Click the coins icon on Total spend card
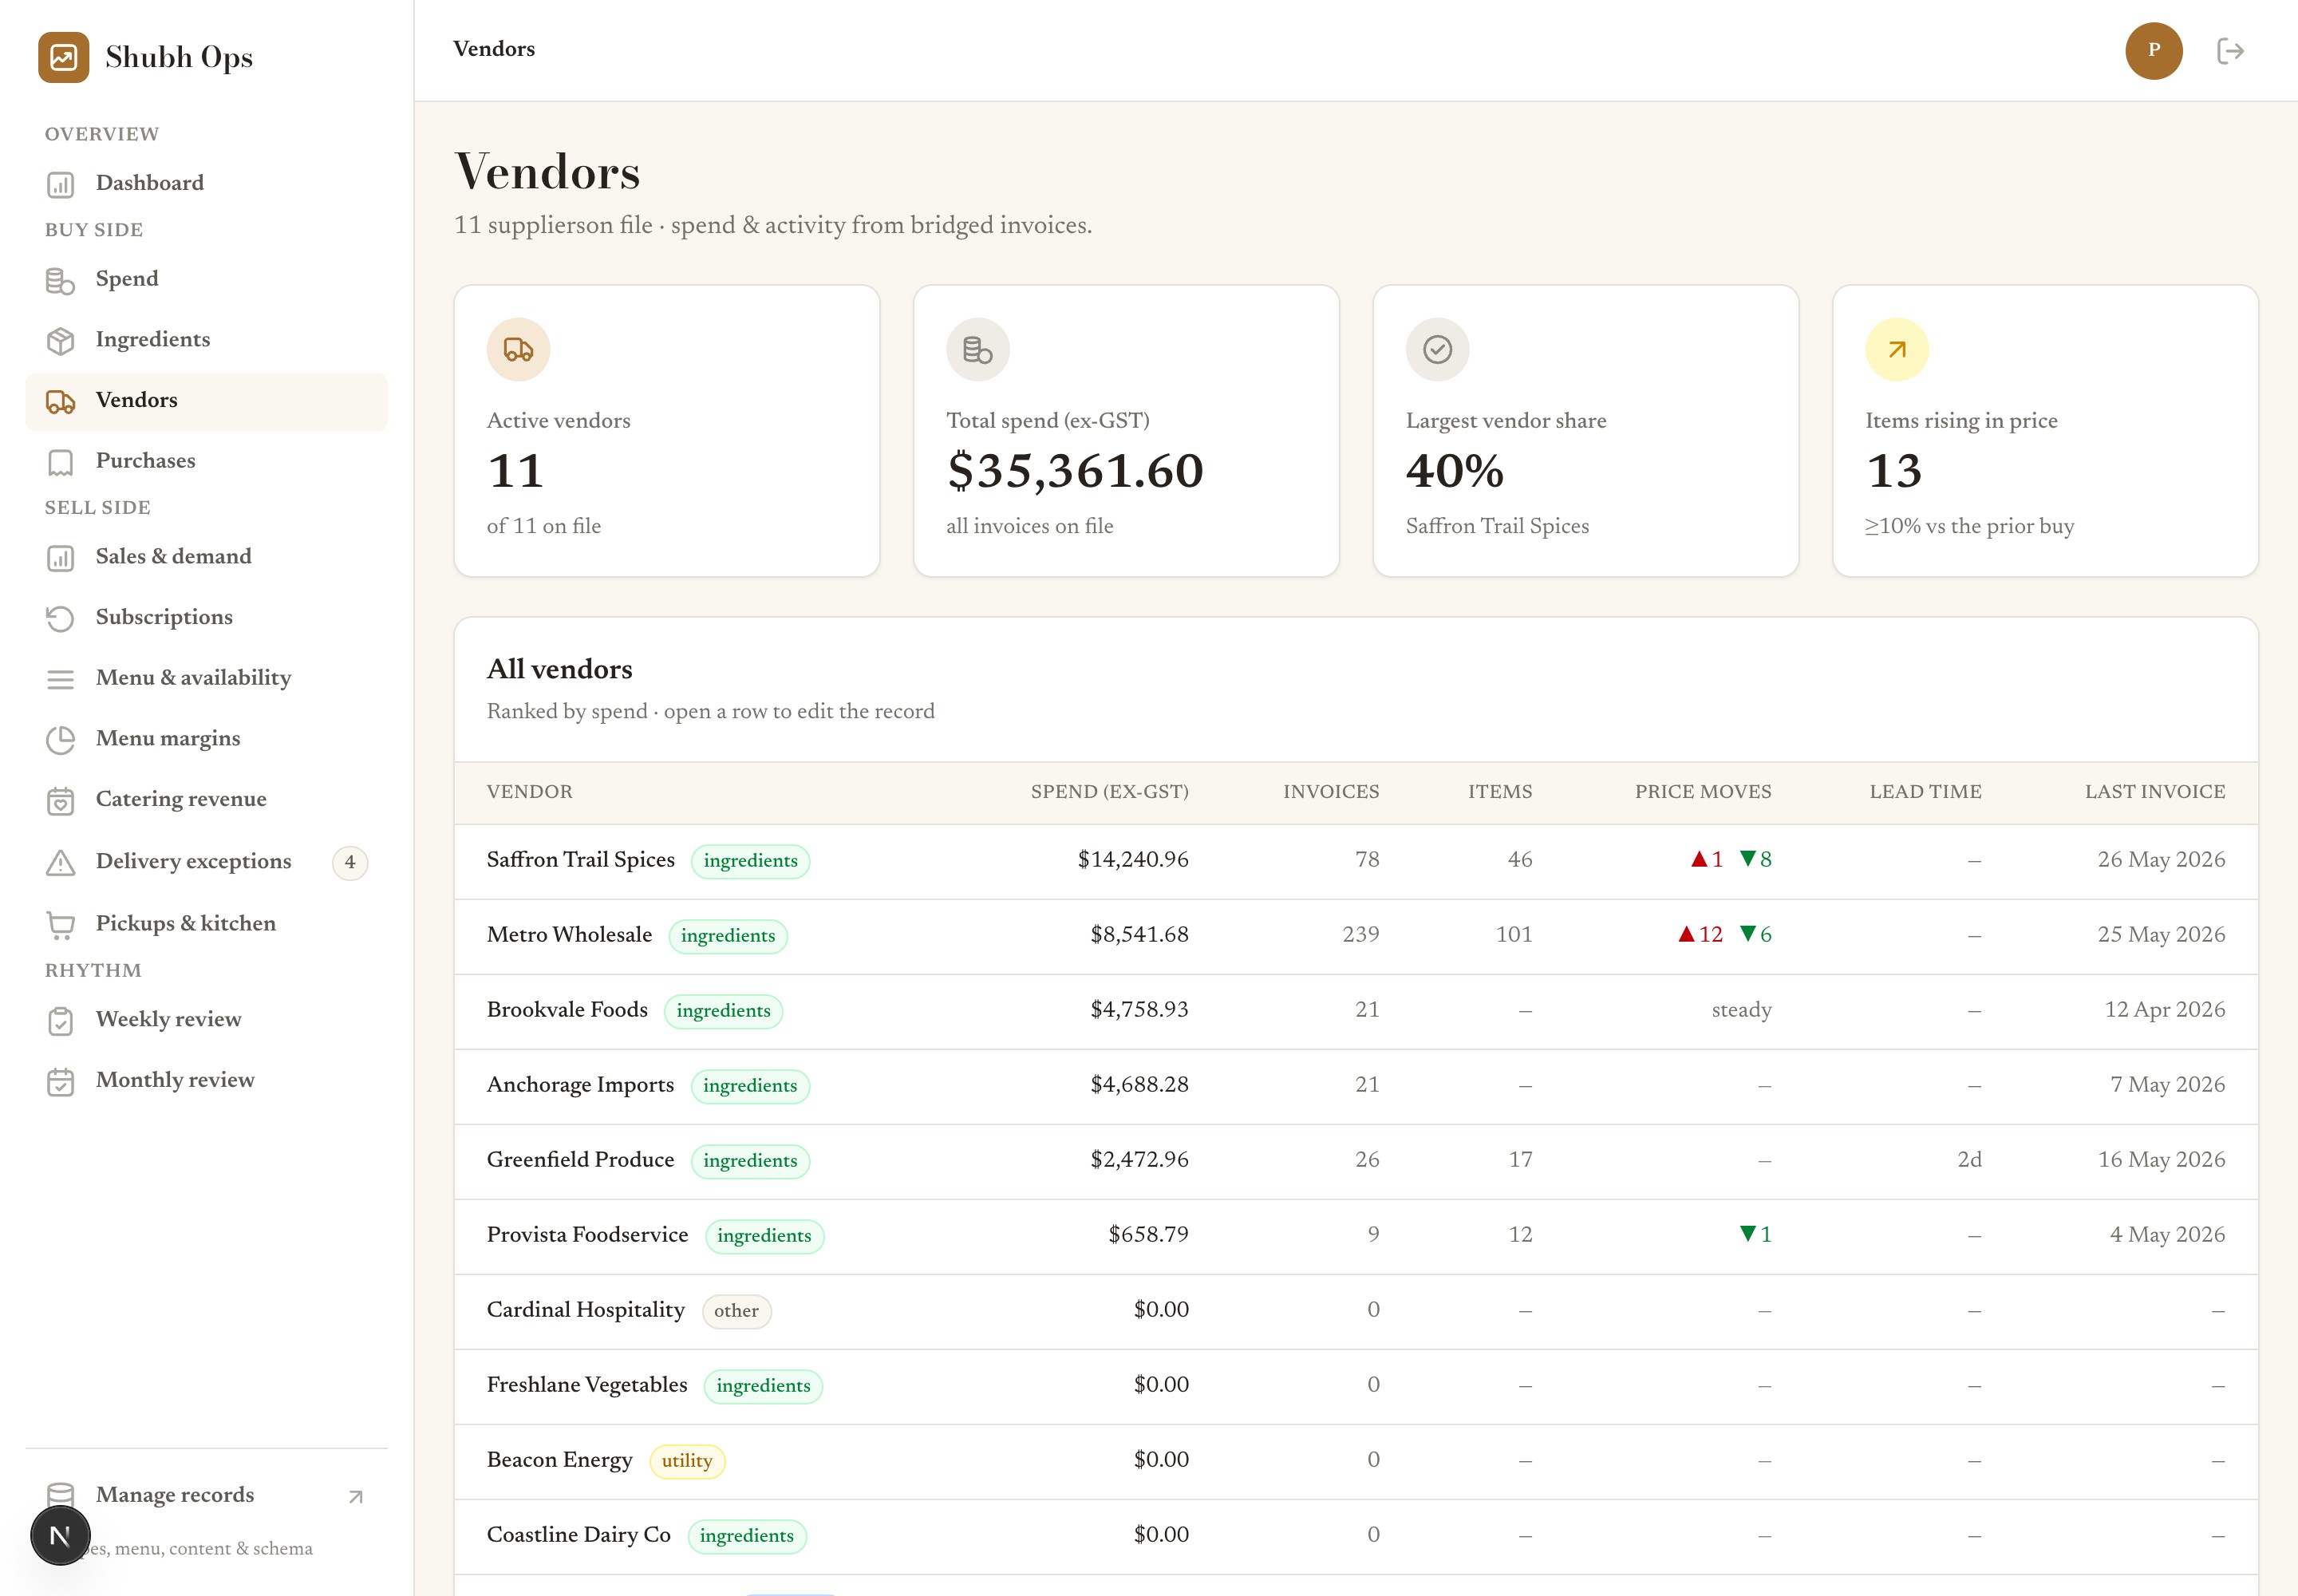 click(x=978, y=350)
